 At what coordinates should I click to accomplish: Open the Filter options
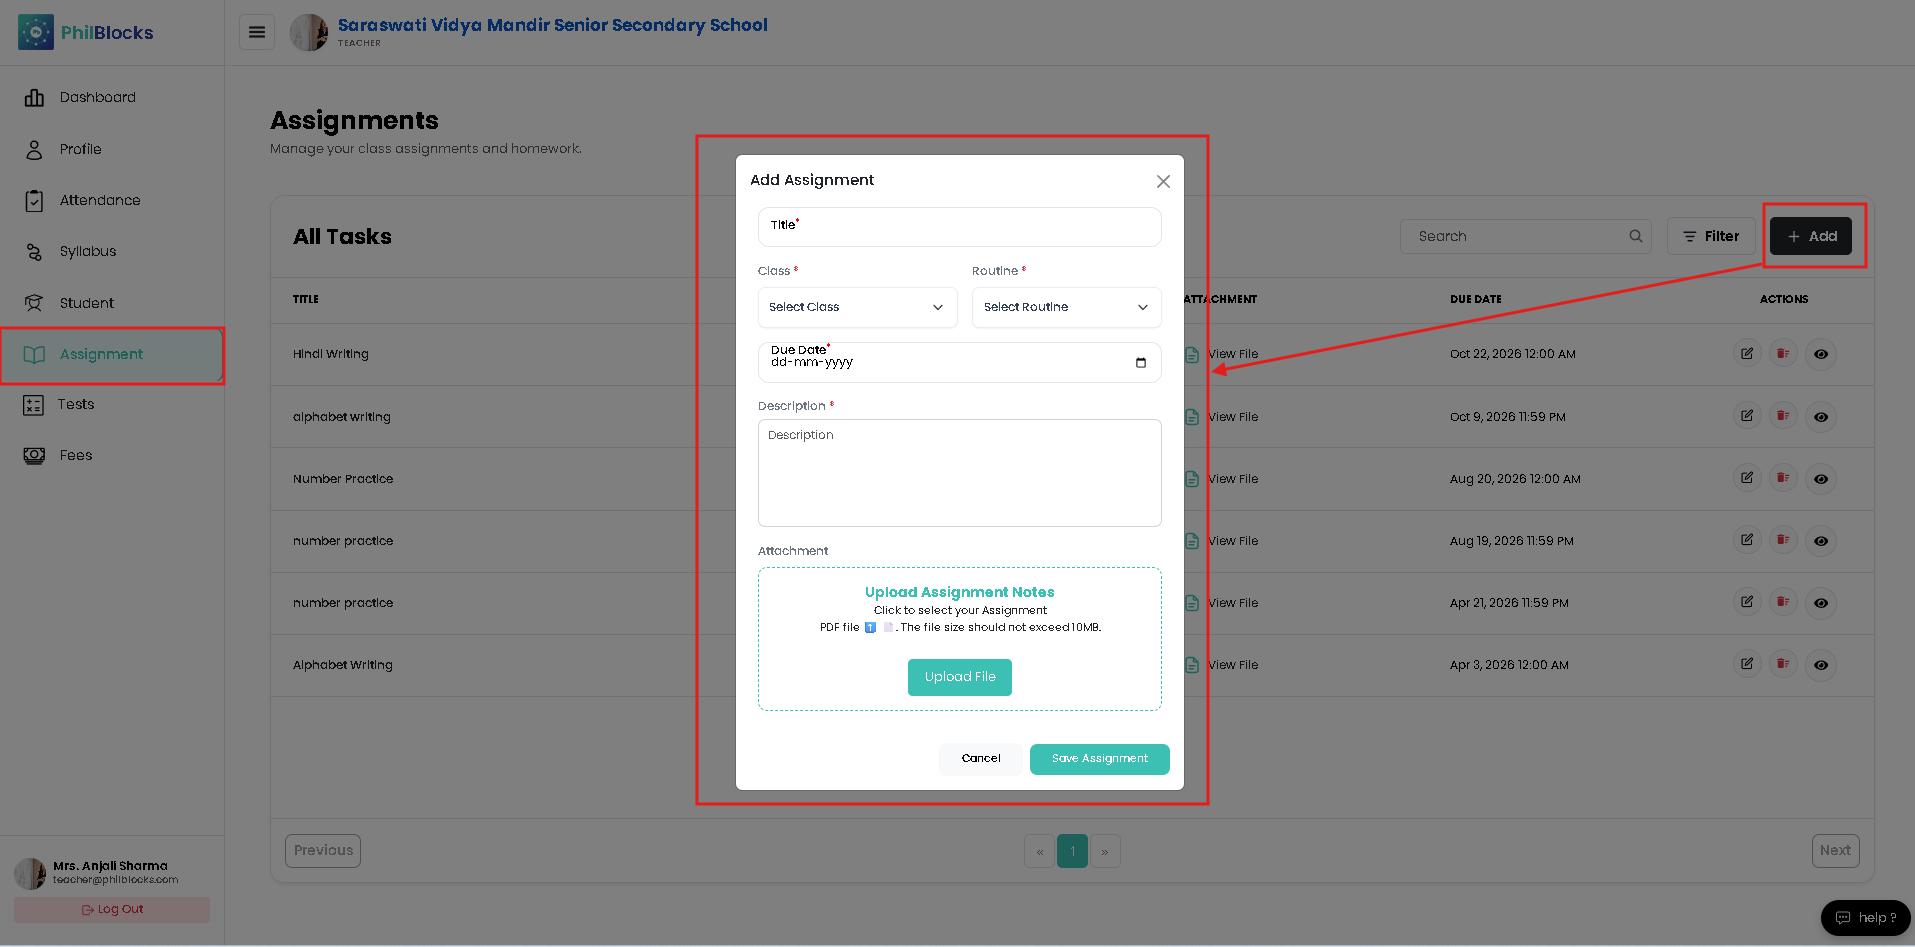click(1710, 236)
